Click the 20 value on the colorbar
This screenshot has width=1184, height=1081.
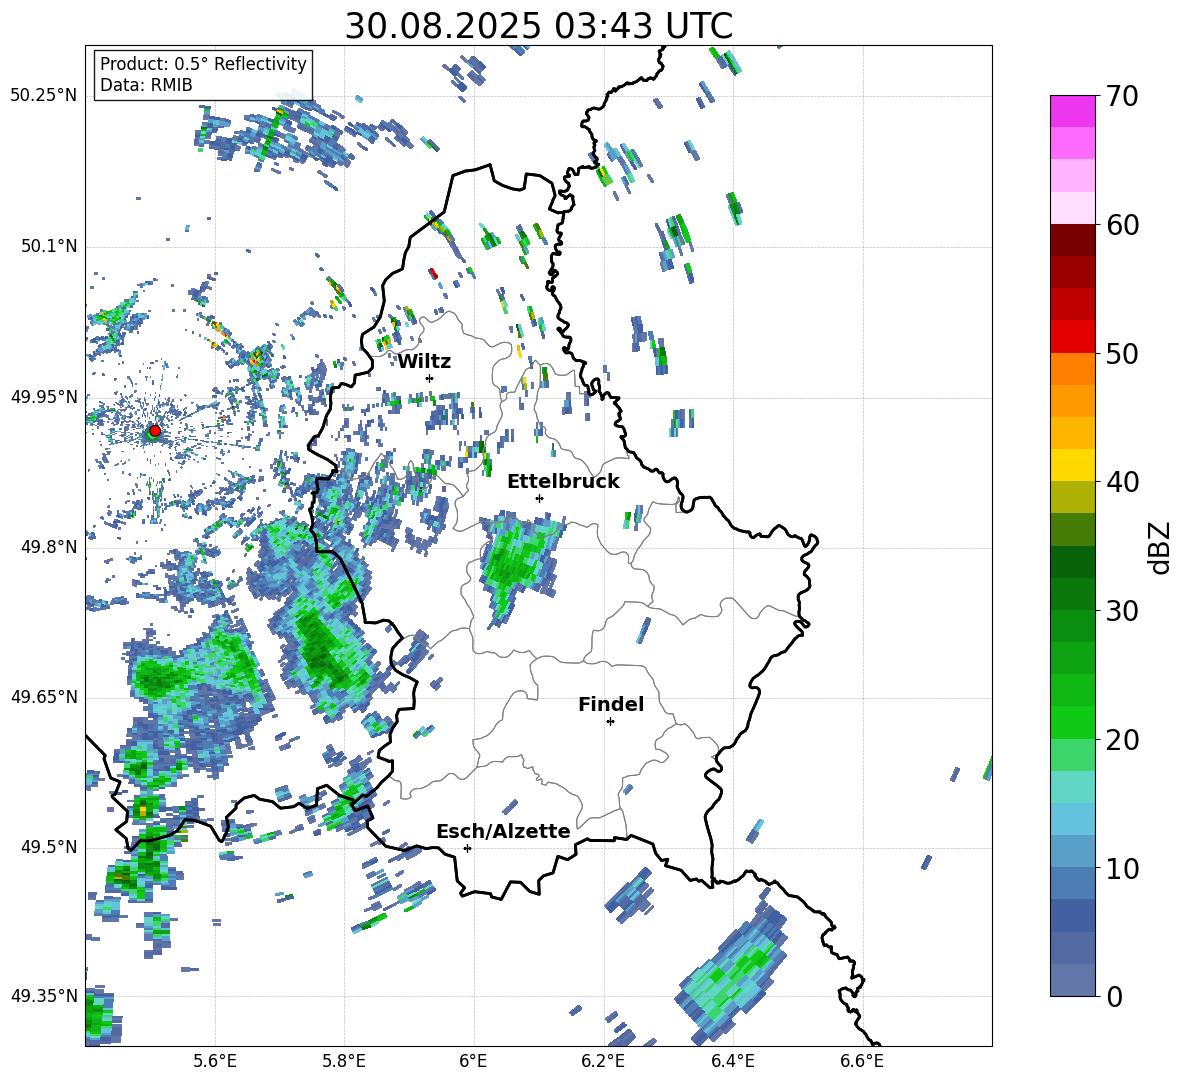1122,740
